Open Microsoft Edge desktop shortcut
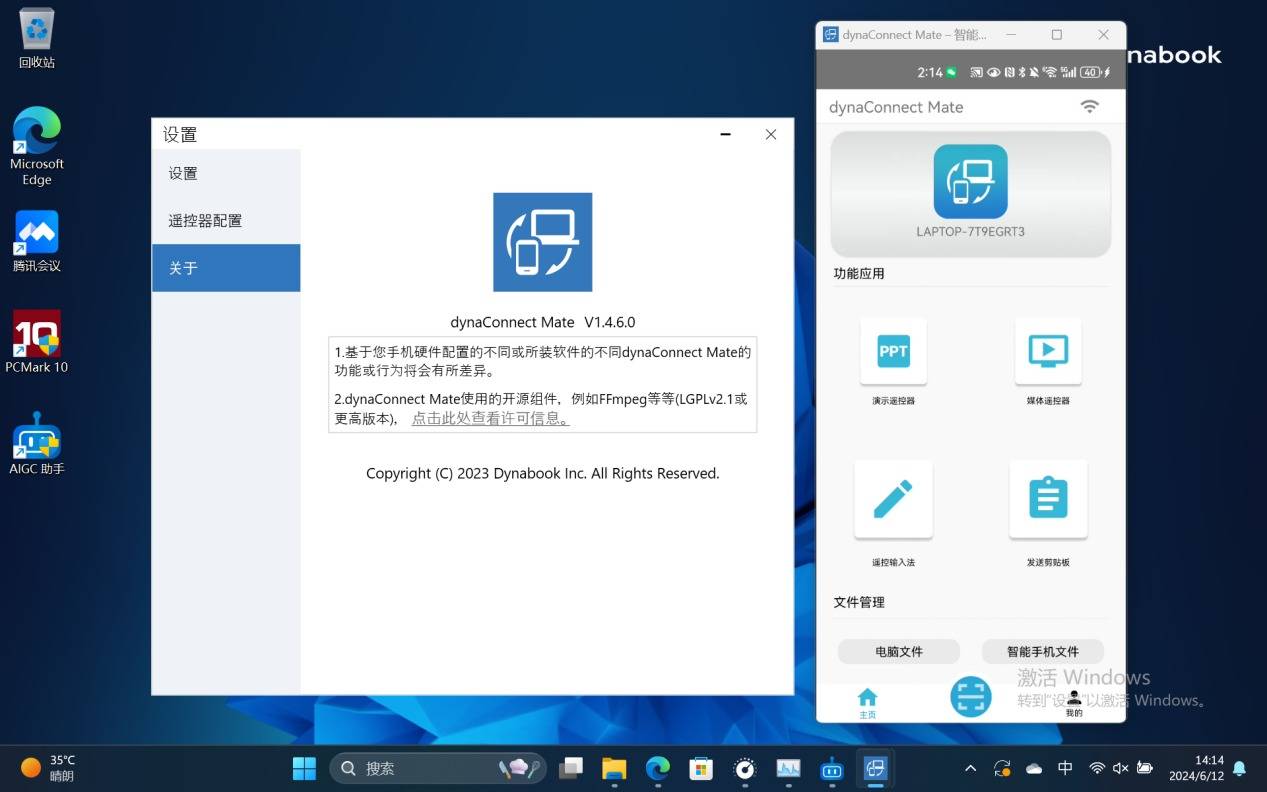1267x792 pixels. (x=37, y=146)
